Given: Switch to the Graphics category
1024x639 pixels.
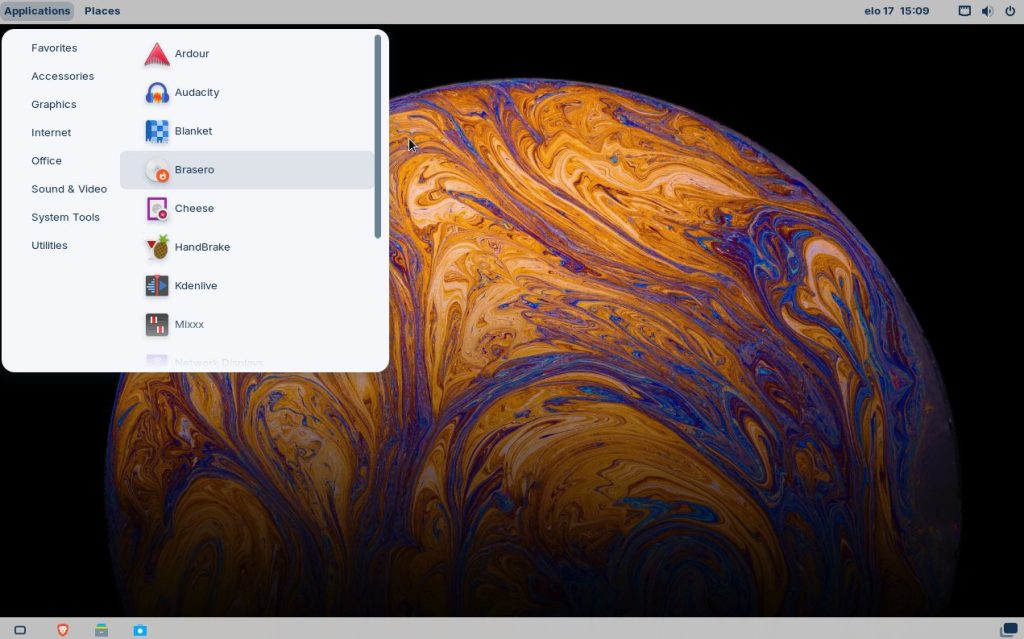Looking at the screenshot, I should (x=54, y=104).
